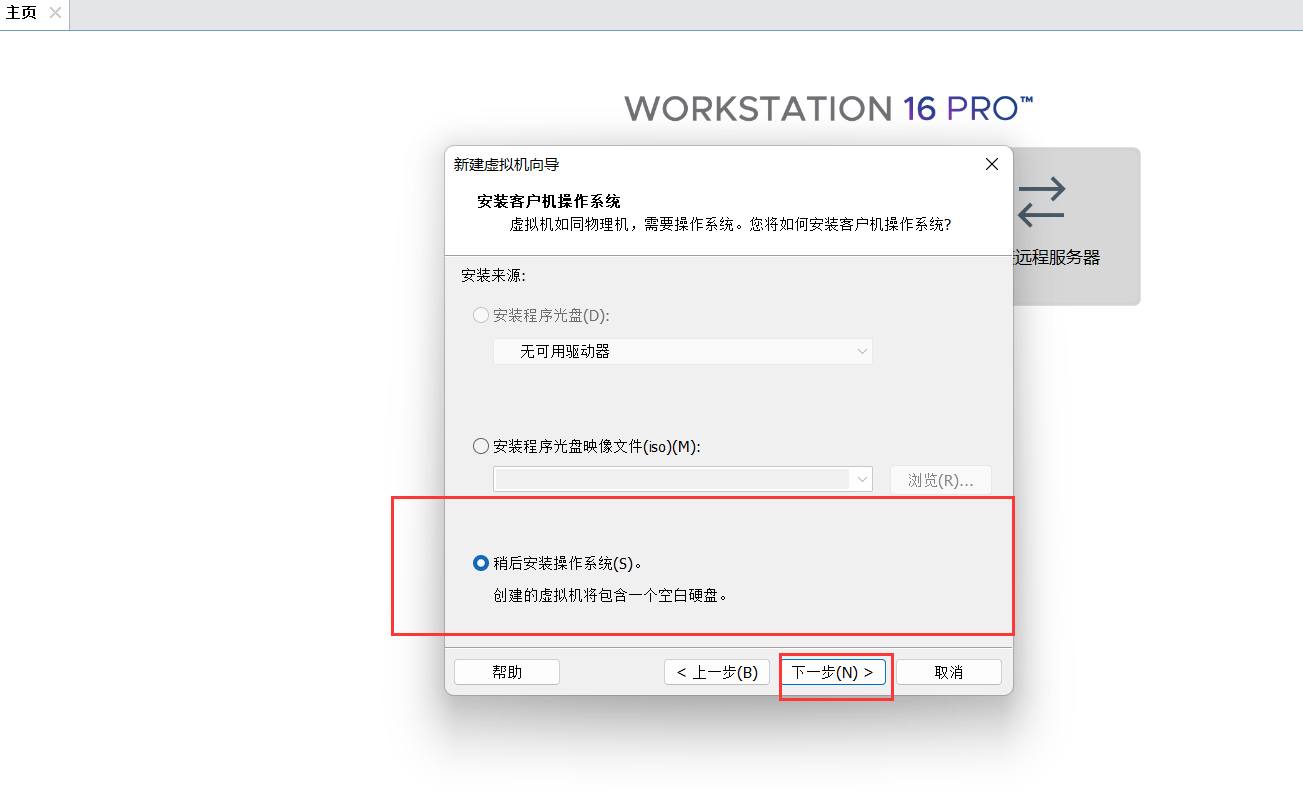Open the 无可用驱动器 drive dropdown
This screenshot has width=1303, height=793.
[683, 351]
